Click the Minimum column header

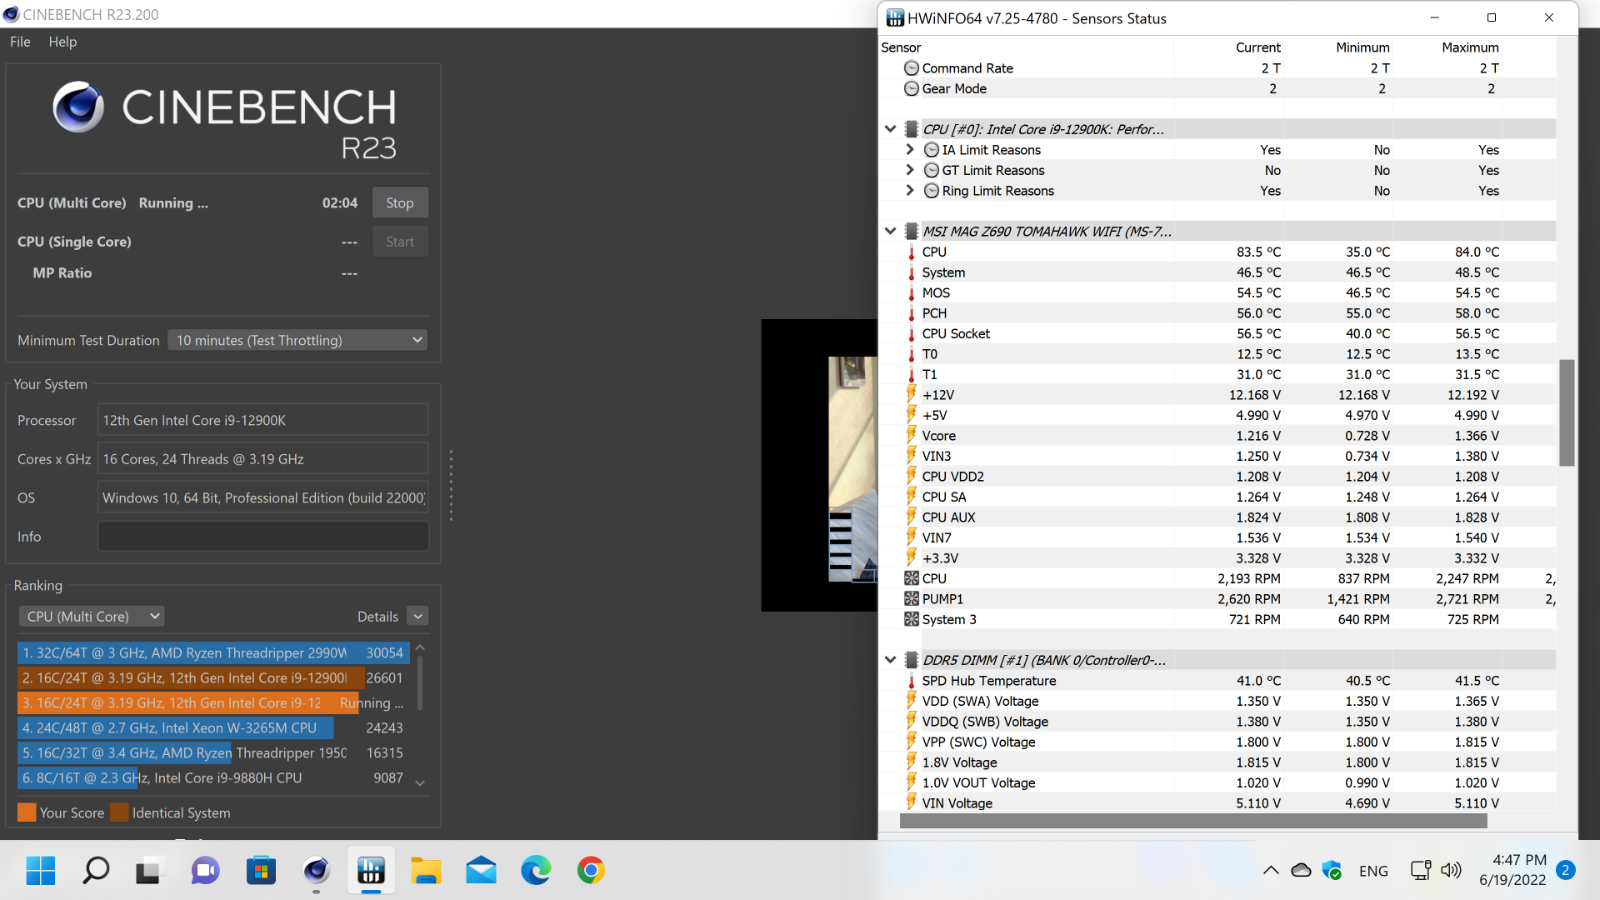coord(1362,48)
